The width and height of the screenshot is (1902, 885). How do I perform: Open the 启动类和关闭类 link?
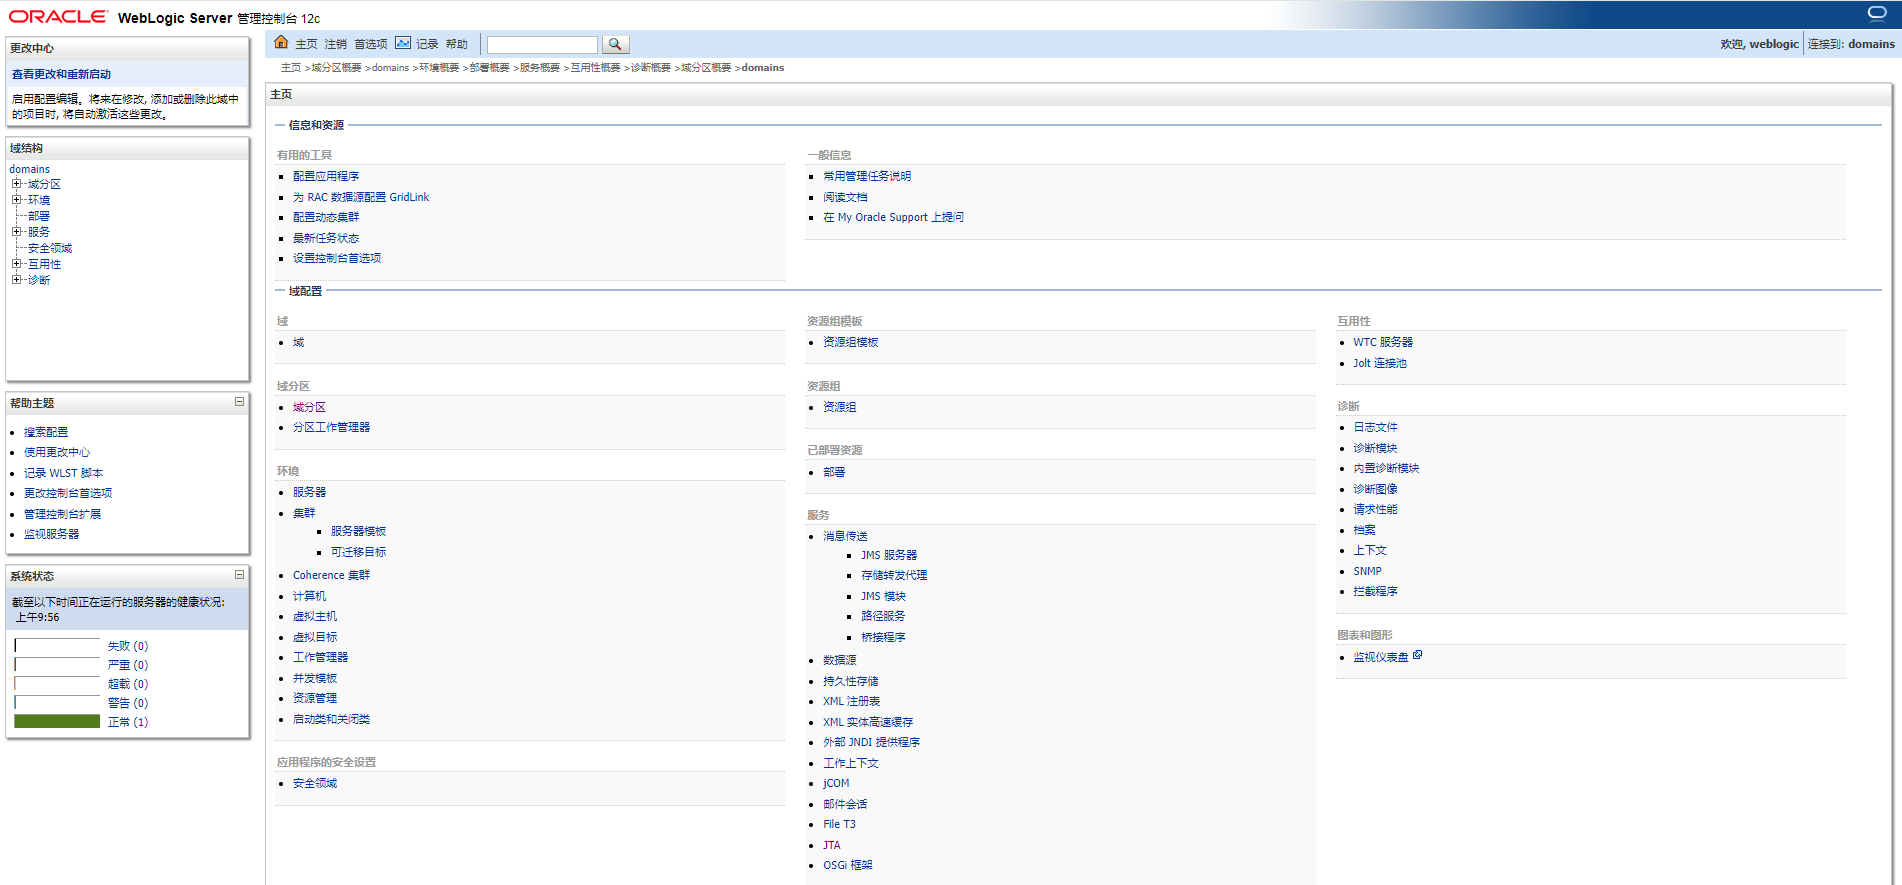pos(332,719)
